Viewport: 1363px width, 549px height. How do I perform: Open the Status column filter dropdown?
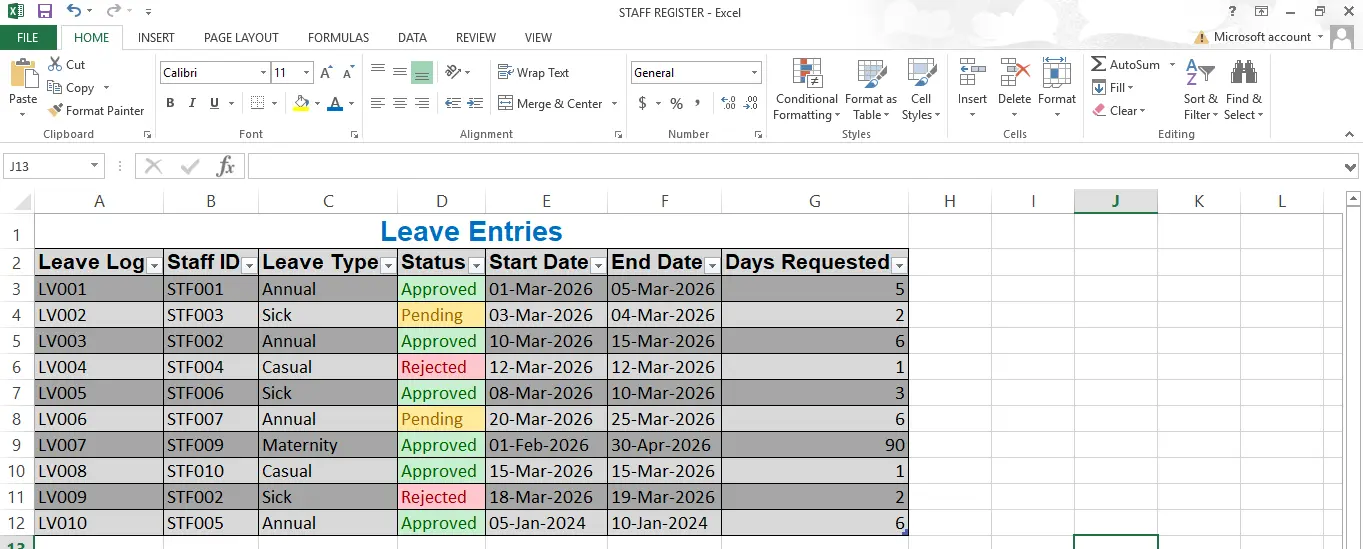pos(476,265)
